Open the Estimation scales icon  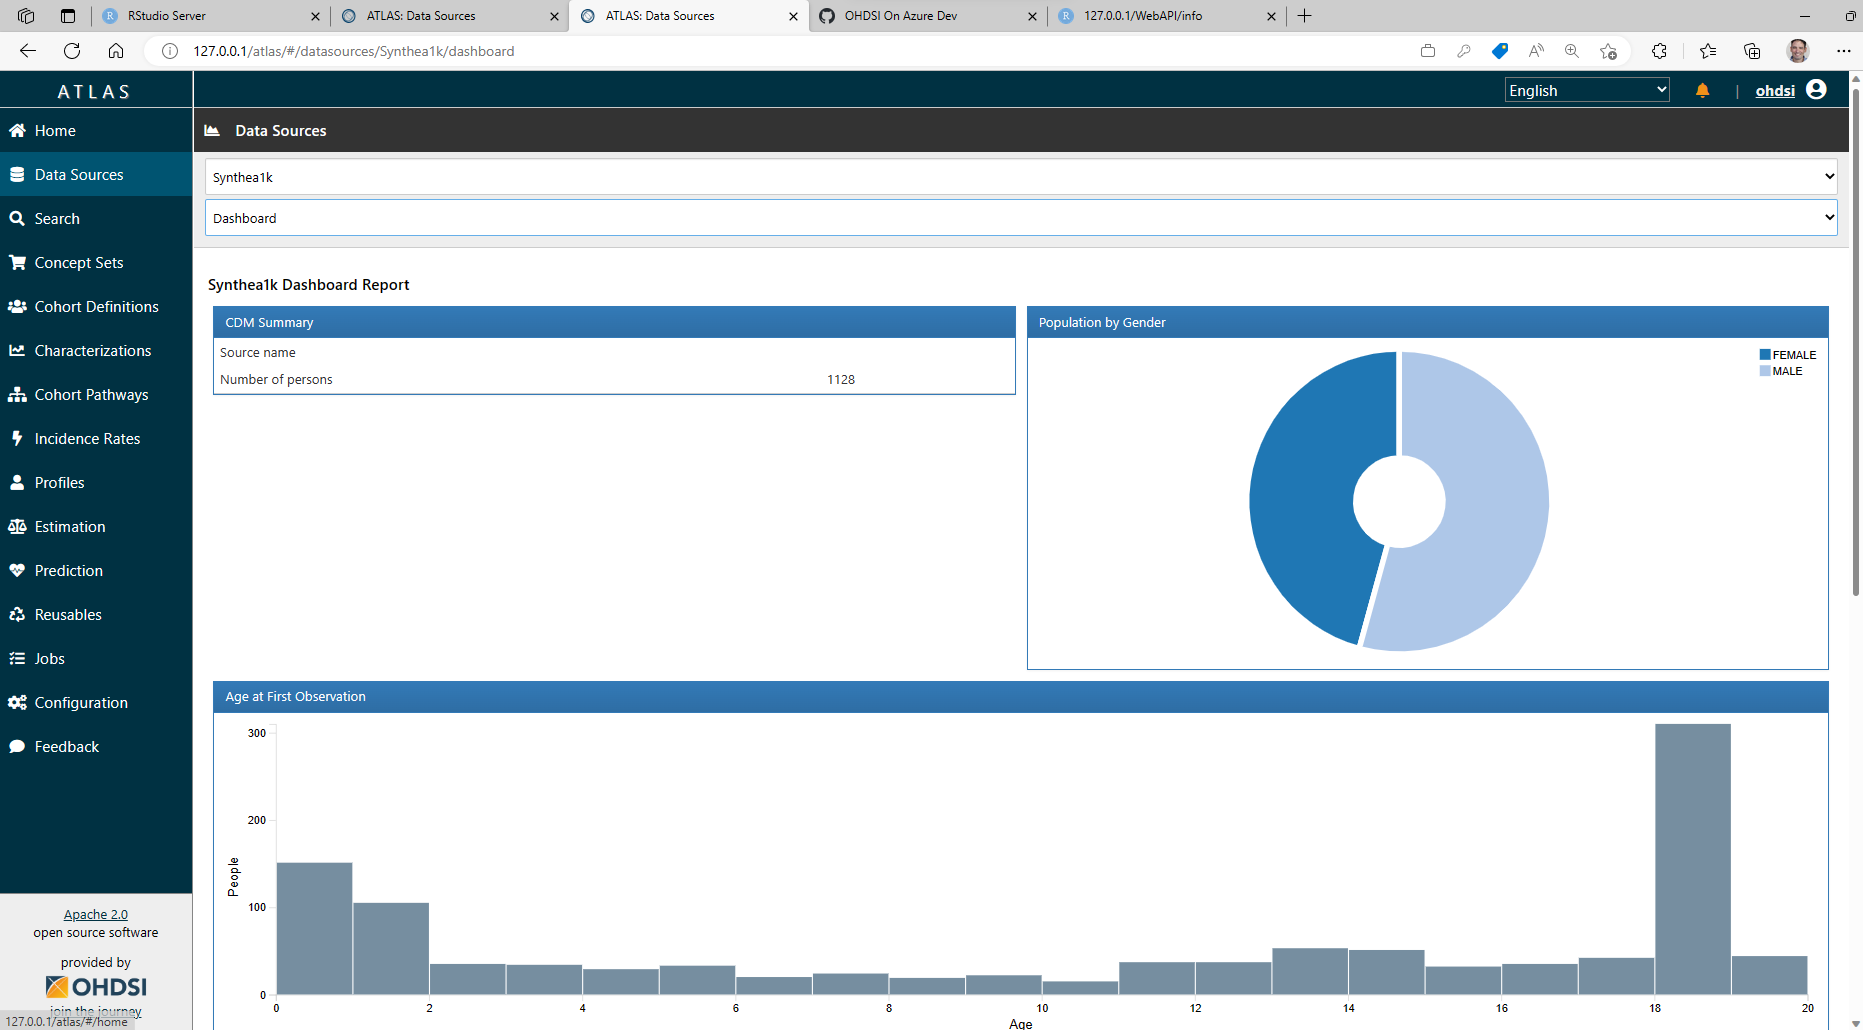coord(18,526)
